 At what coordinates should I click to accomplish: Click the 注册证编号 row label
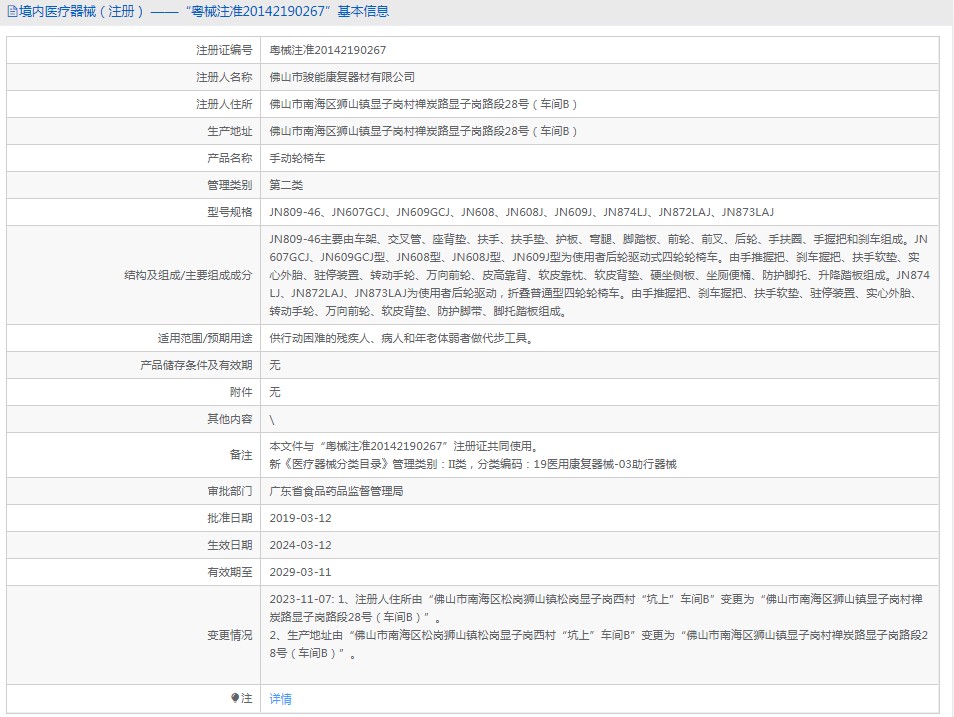pyautogui.click(x=224, y=51)
